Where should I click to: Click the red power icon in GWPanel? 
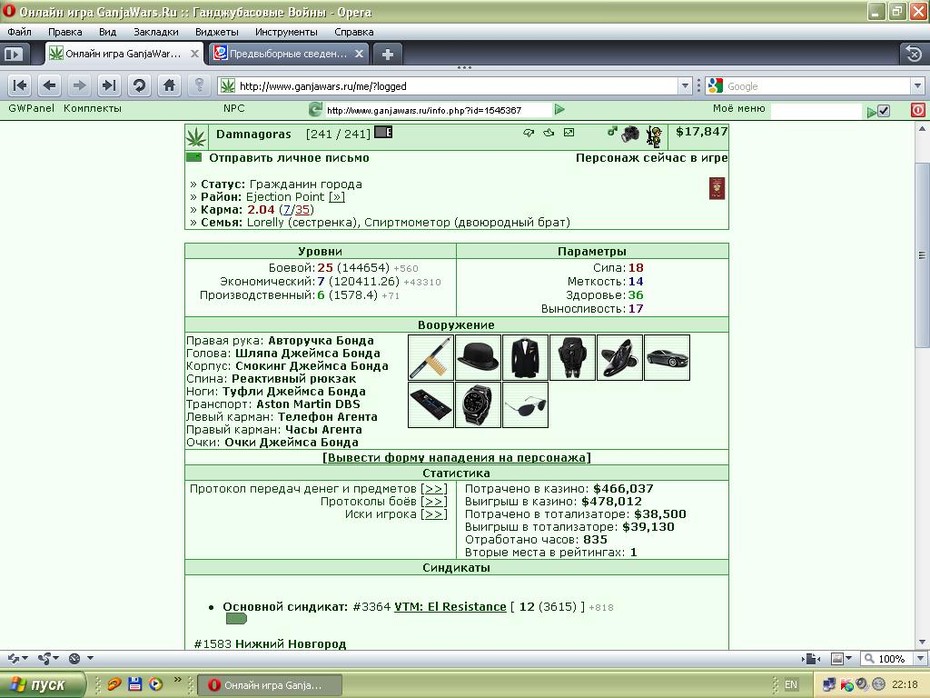[x=918, y=110]
